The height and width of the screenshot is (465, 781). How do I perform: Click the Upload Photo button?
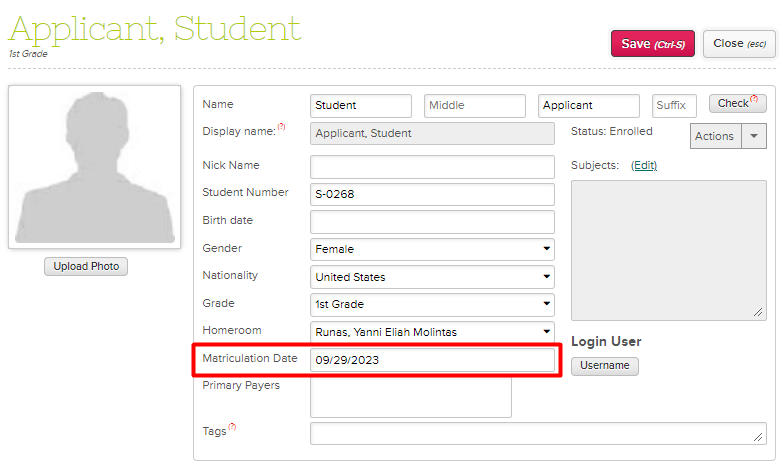[x=86, y=266]
